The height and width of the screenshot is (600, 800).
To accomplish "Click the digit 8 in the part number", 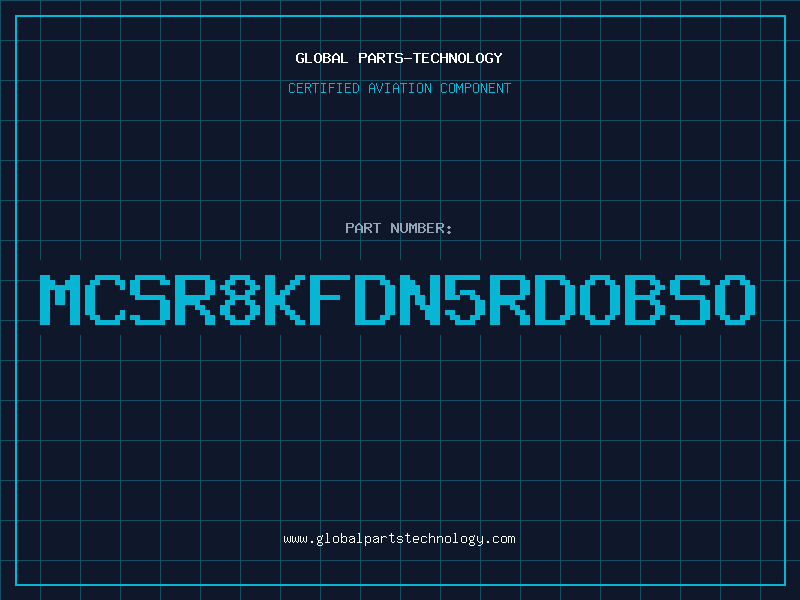I will coord(240,299).
